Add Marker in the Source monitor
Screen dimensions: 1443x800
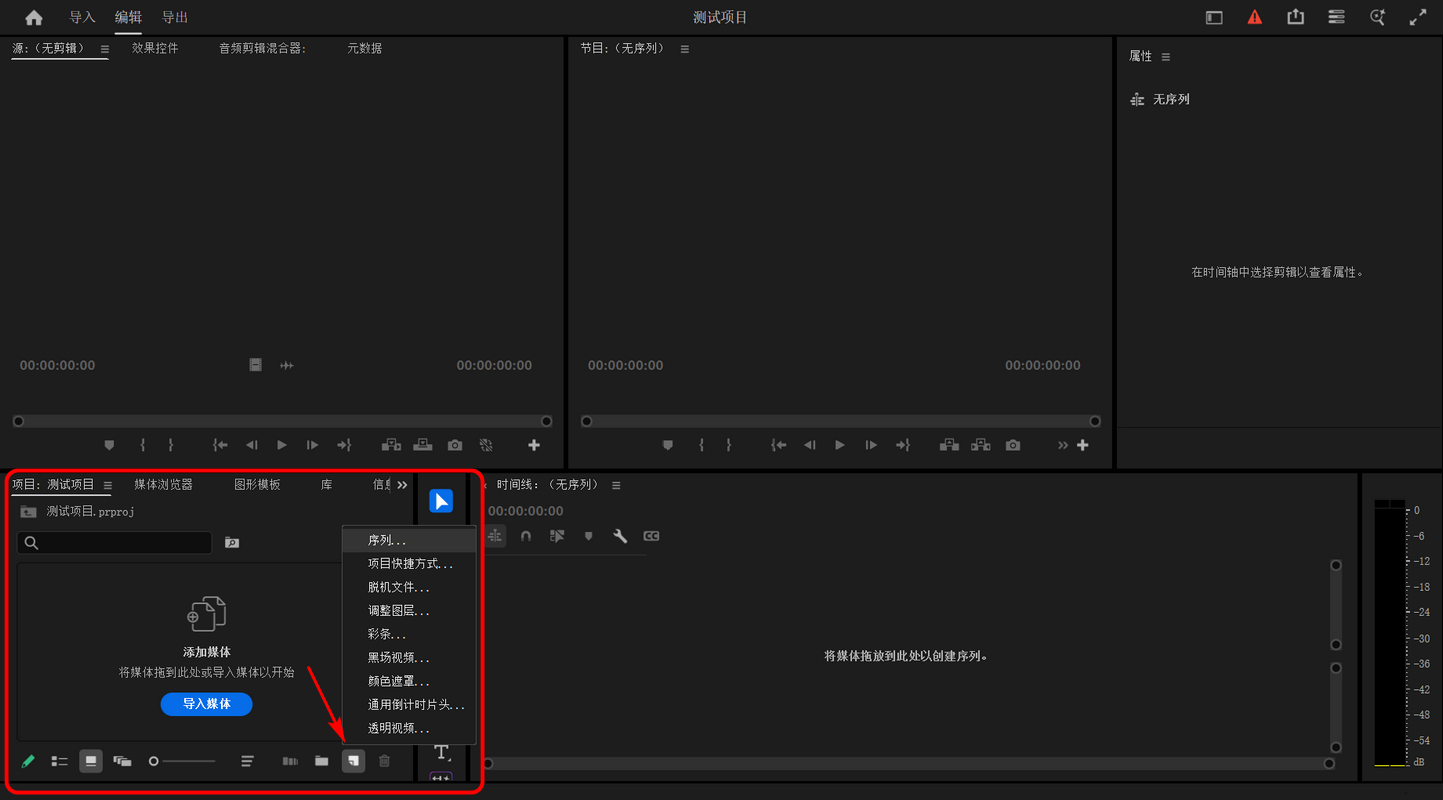(x=109, y=445)
